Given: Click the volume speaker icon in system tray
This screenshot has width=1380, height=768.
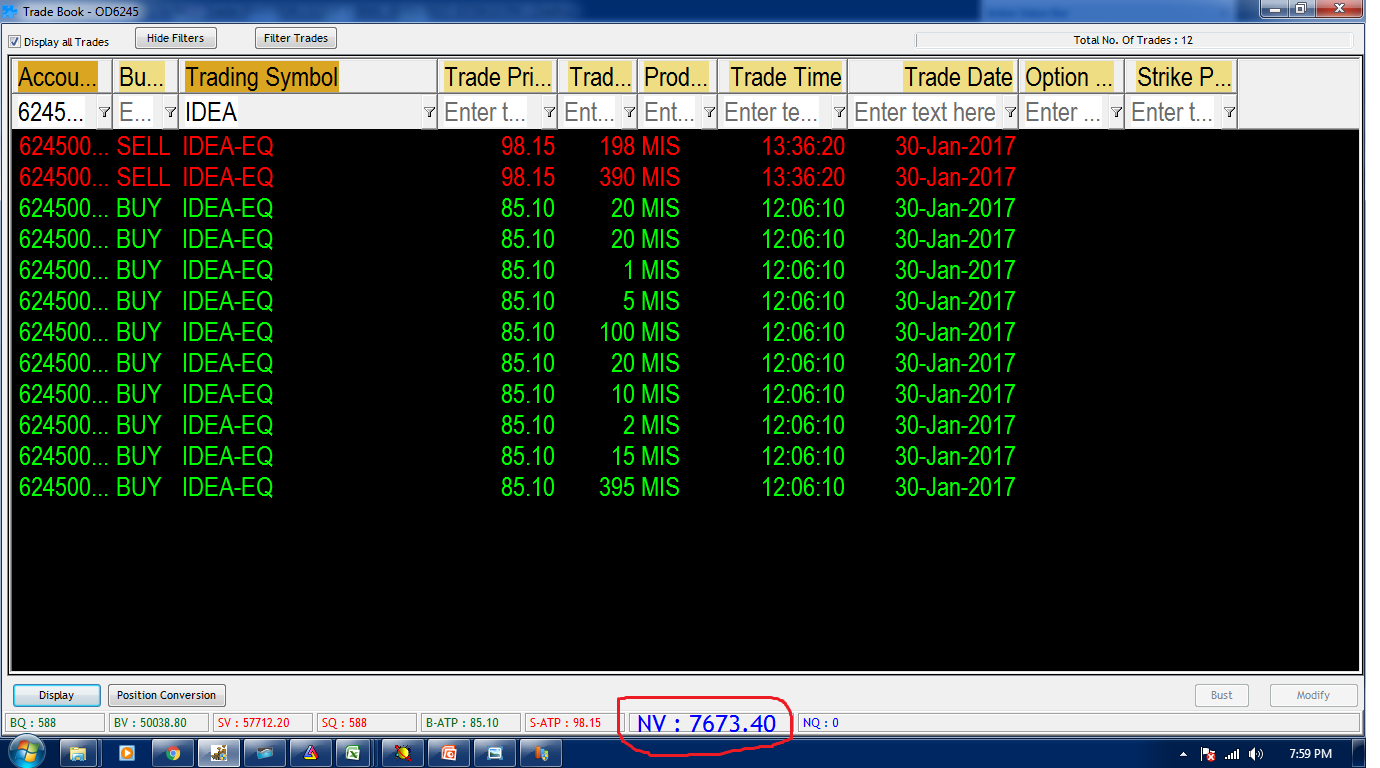Looking at the screenshot, I should 1256,754.
